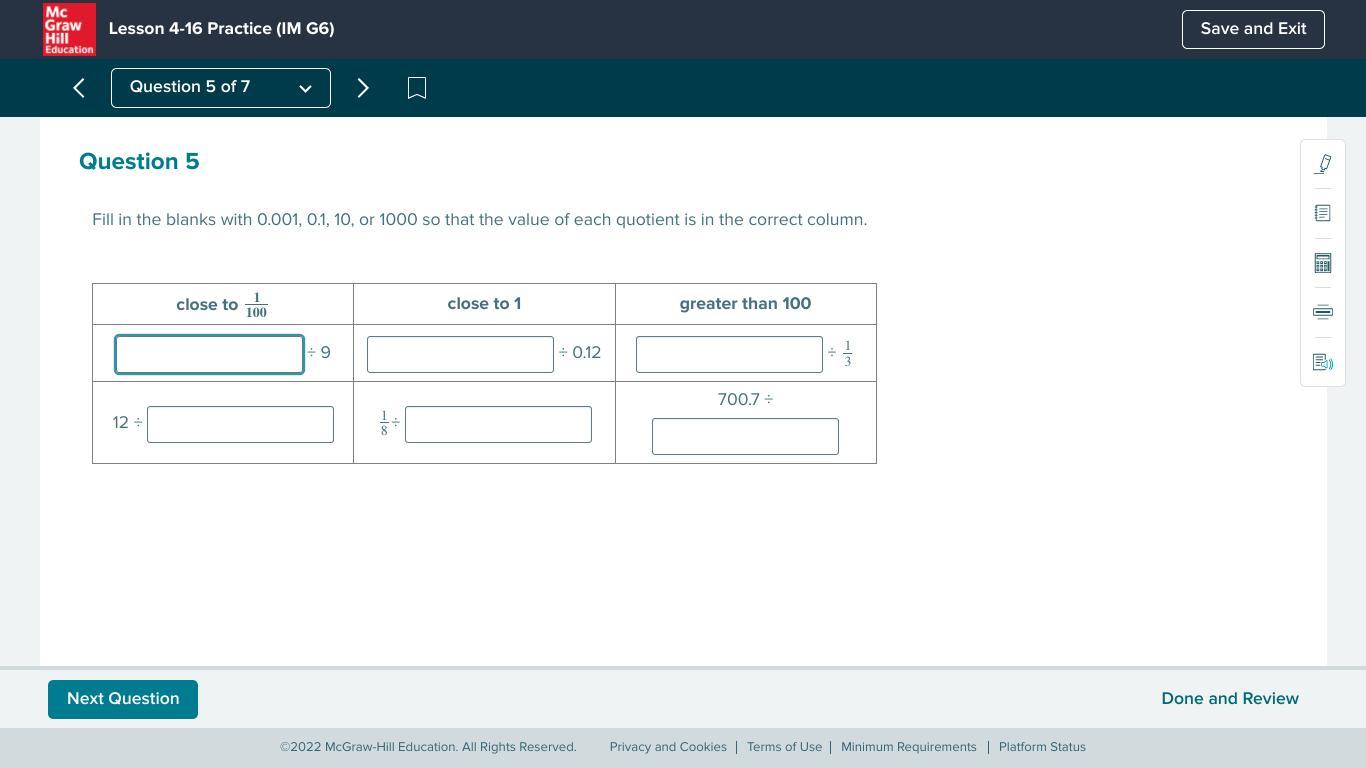Click the '©2022 McGraw-Hill Education' copyright text
Image resolution: width=1366 pixels, height=768 pixels.
click(x=428, y=747)
